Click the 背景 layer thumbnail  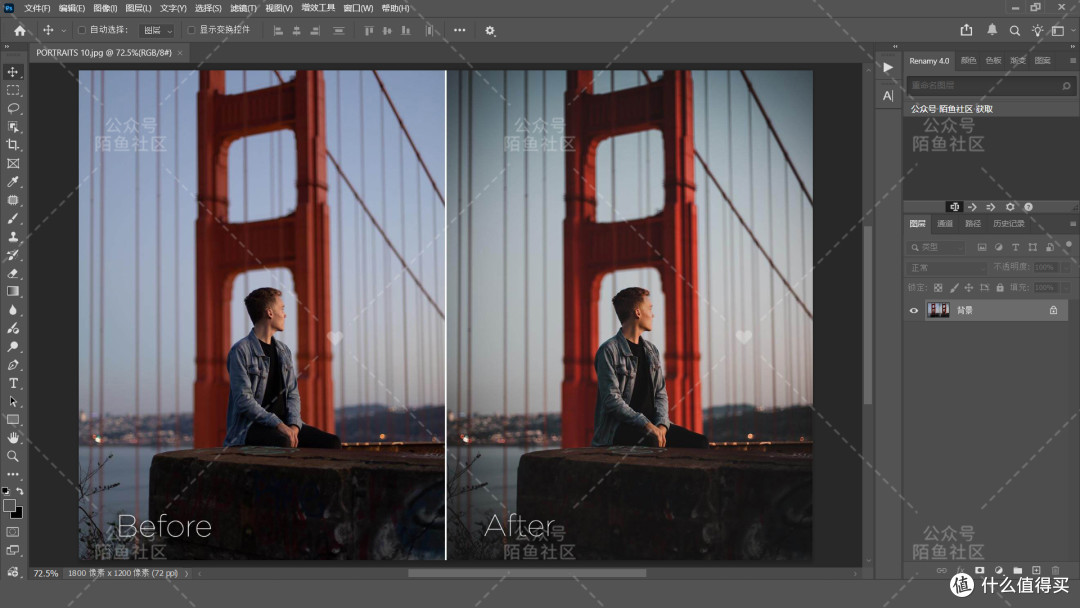pos(938,311)
